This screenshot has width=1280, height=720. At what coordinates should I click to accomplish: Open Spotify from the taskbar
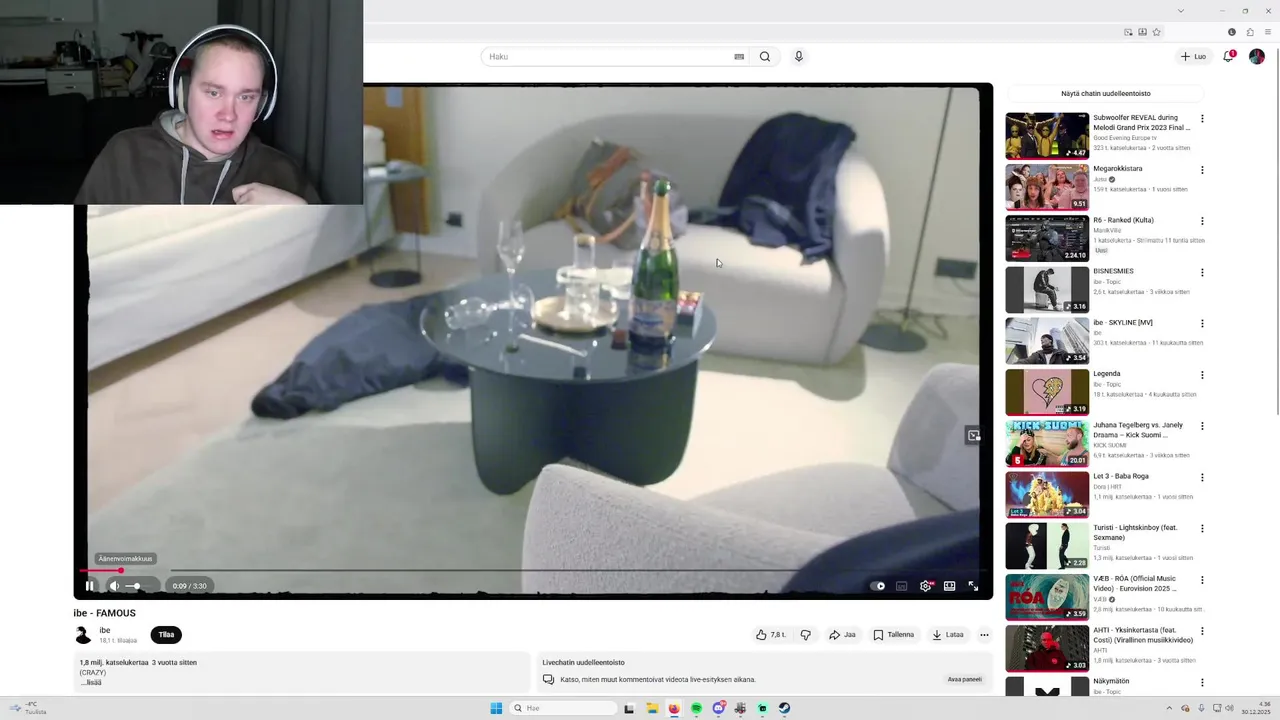[x=696, y=708]
